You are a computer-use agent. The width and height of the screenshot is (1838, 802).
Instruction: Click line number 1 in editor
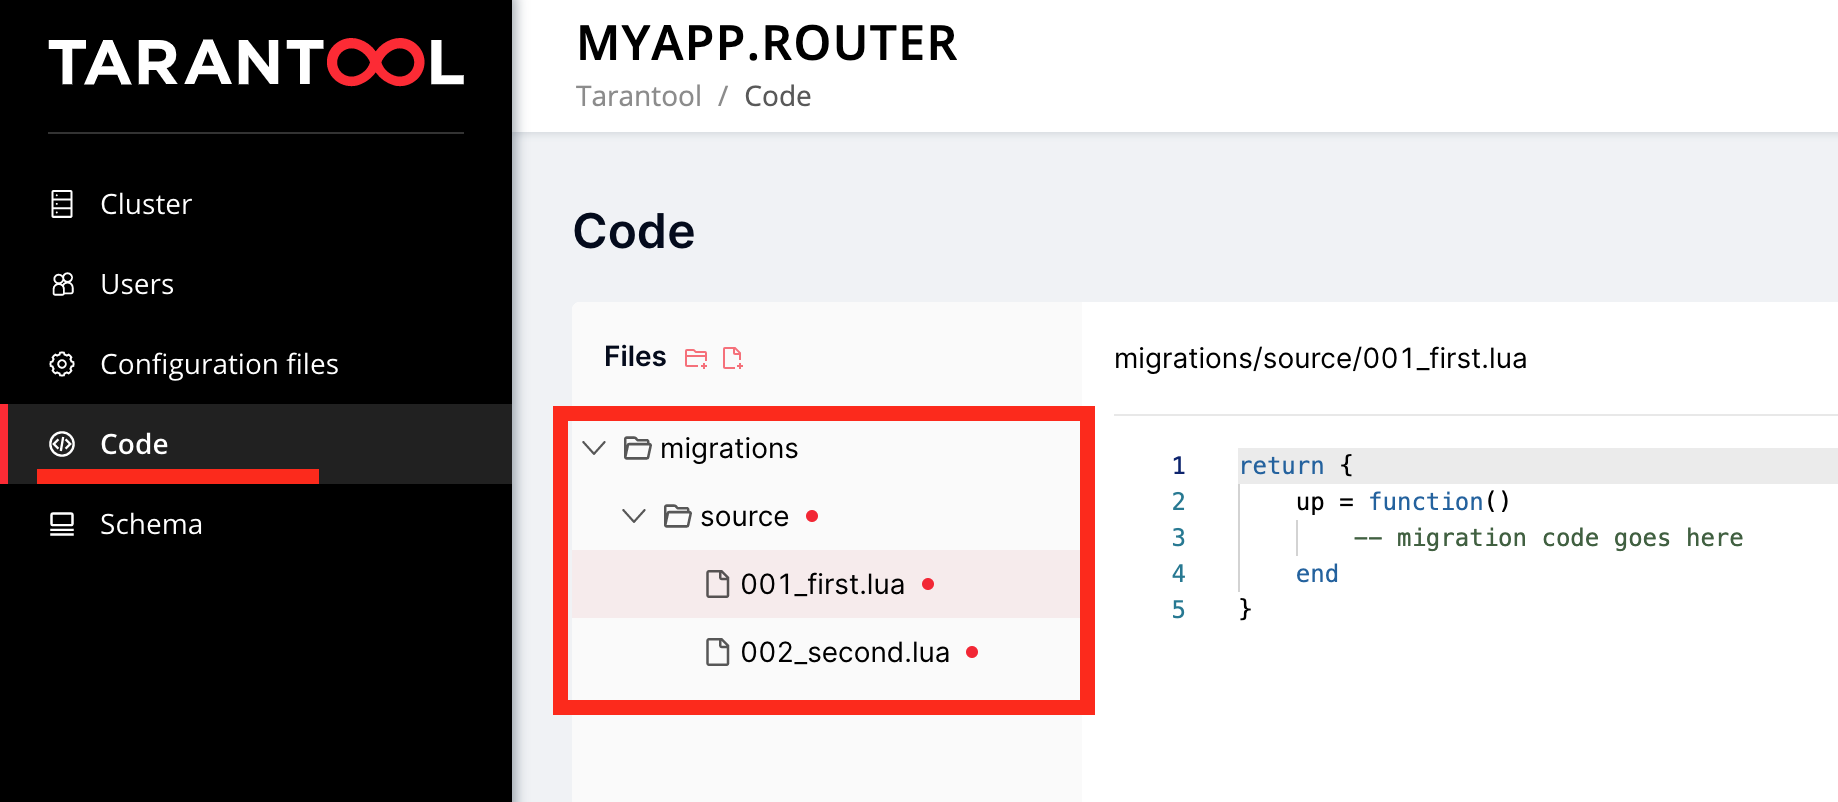point(1178,466)
